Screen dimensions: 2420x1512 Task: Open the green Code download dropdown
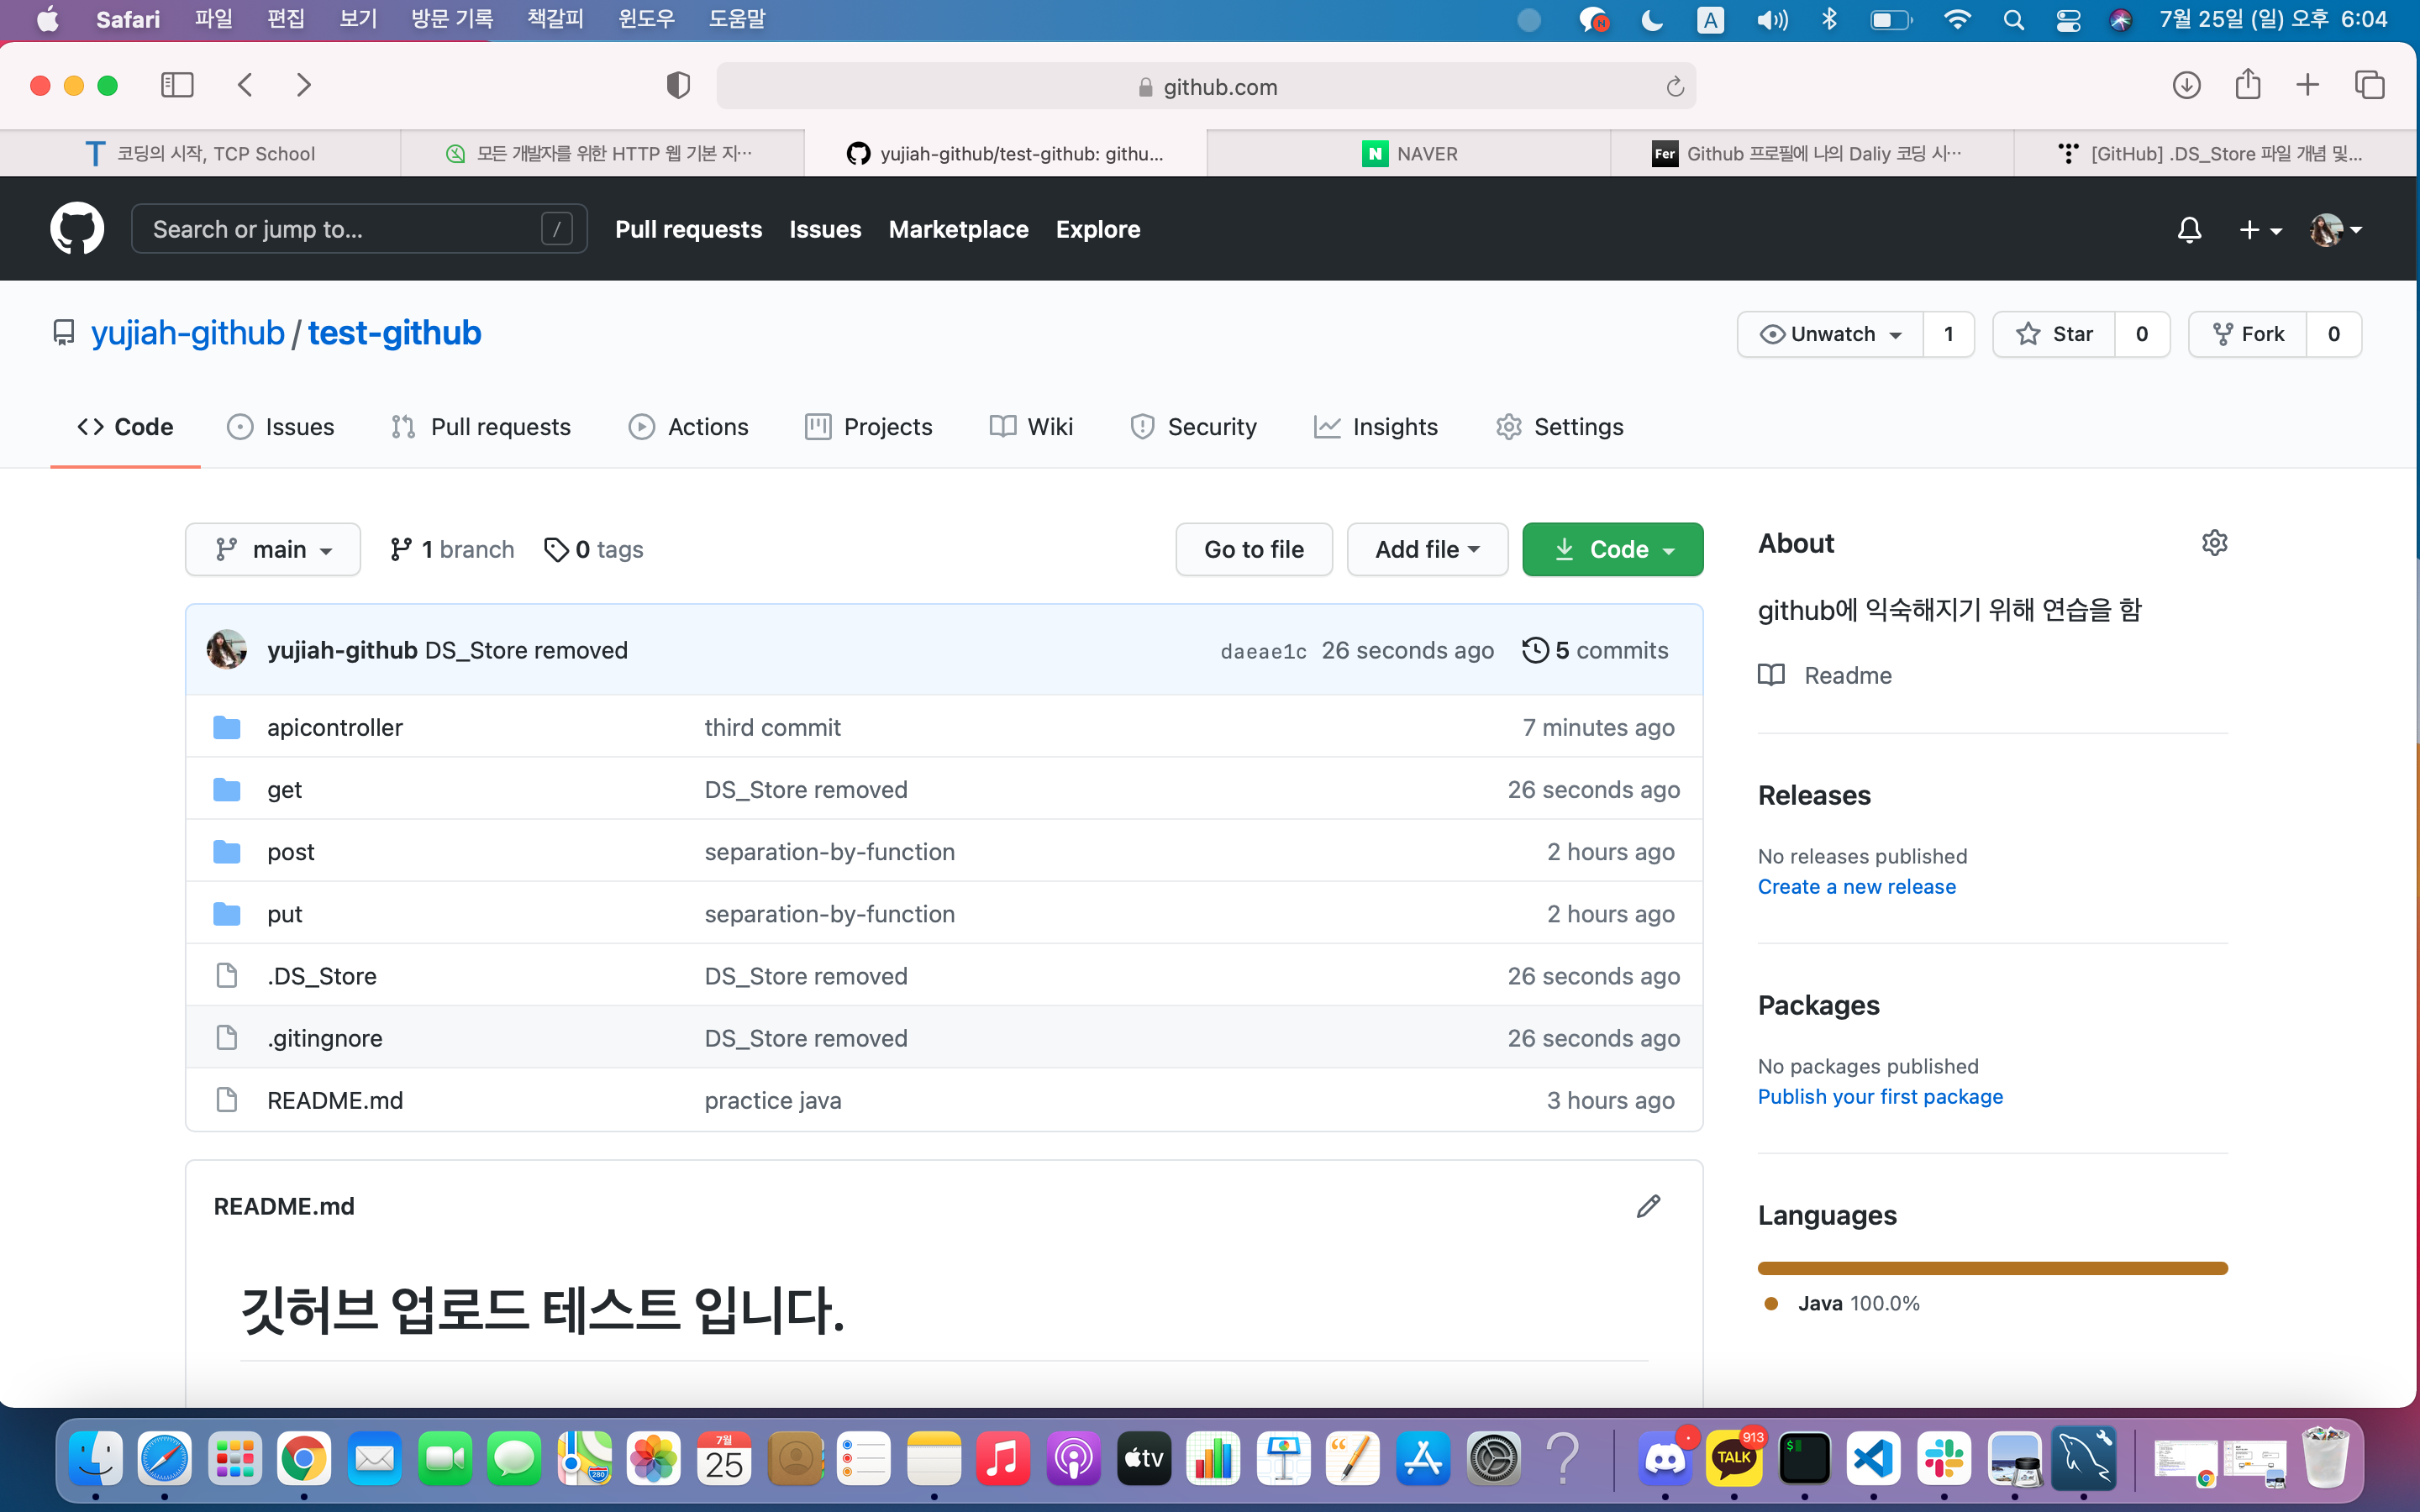pos(1611,548)
